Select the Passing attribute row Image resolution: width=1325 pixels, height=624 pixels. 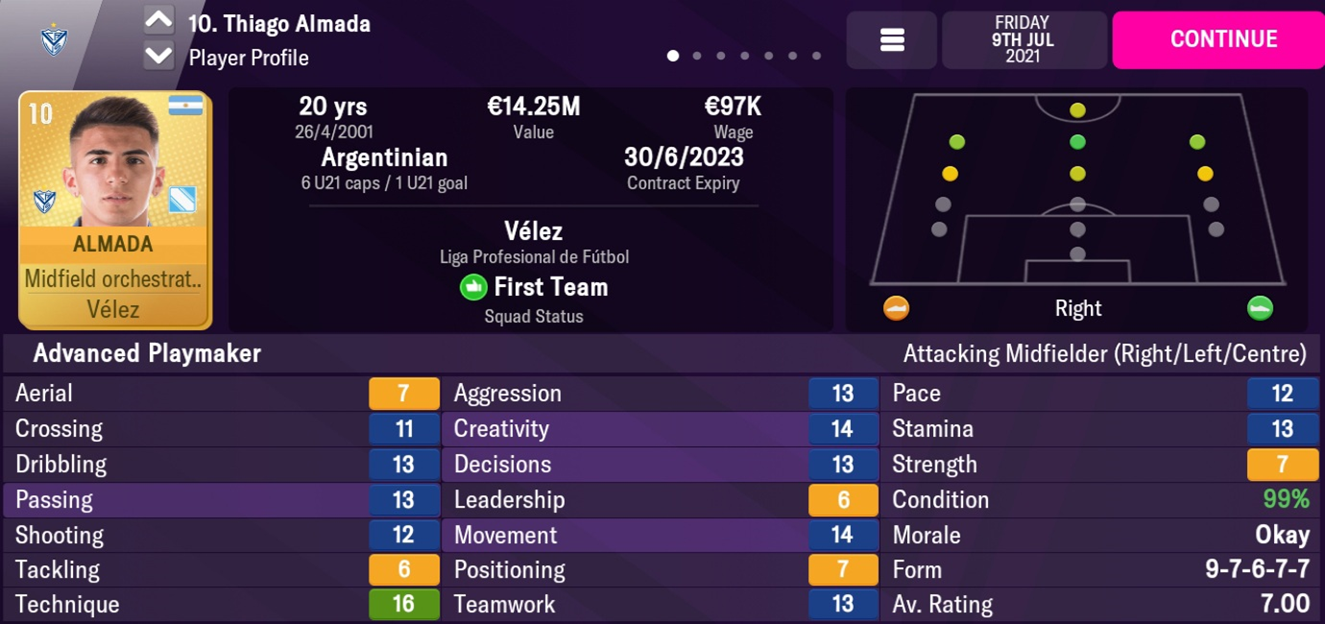tap(220, 499)
